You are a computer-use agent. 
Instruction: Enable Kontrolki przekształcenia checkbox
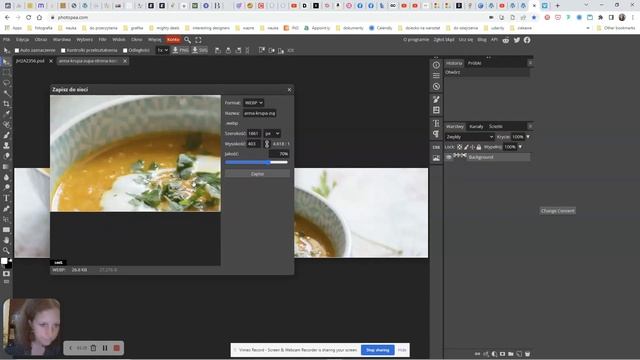point(63,50)
